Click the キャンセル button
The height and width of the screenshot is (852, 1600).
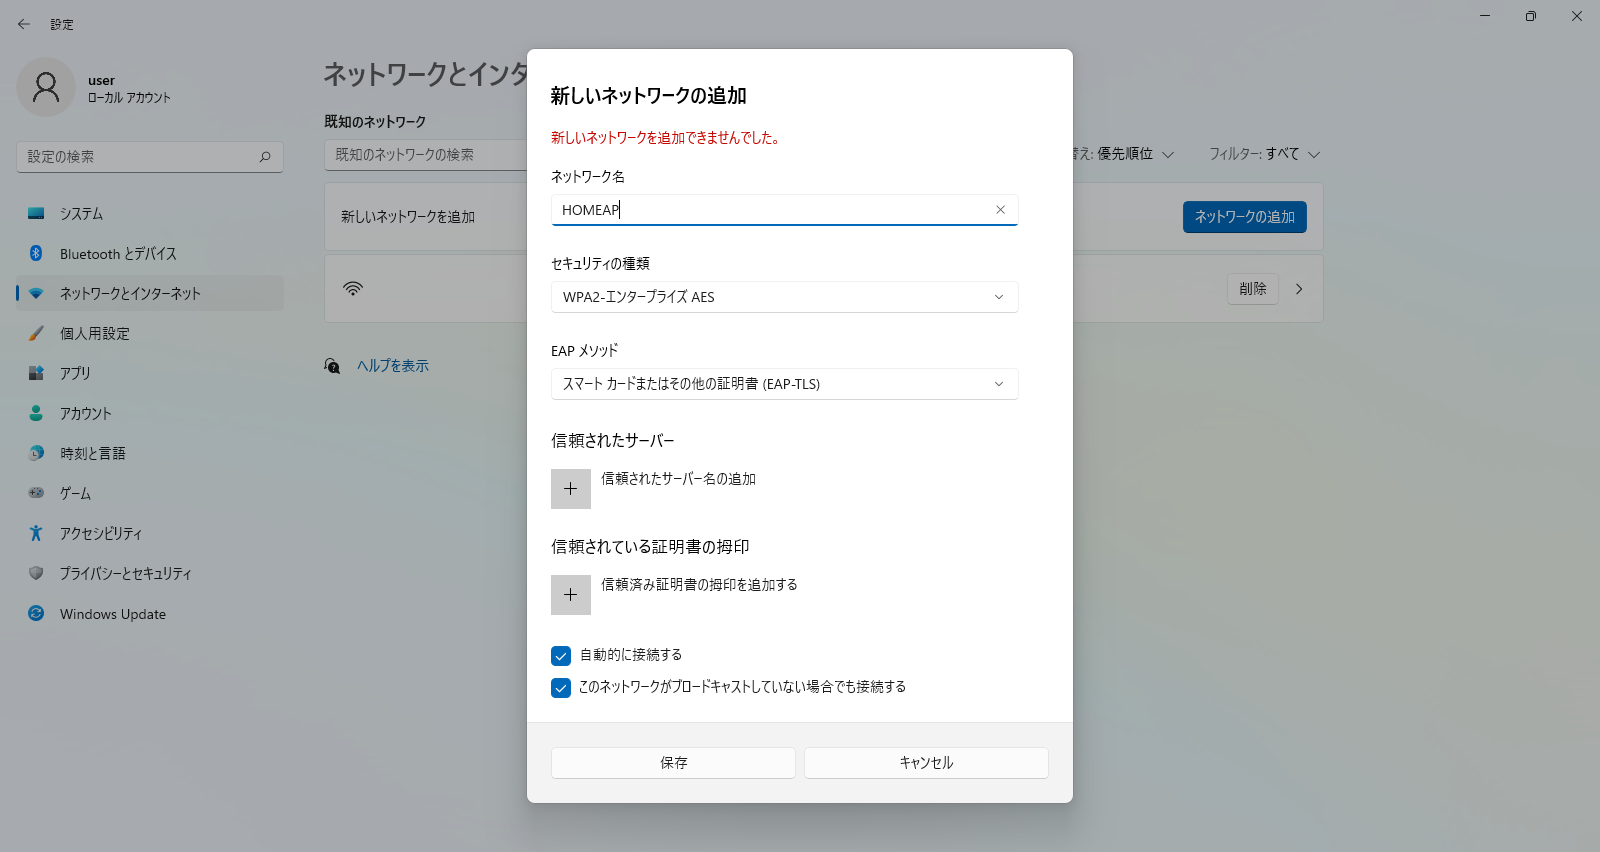pyautogui.click(x=926, y=763)
